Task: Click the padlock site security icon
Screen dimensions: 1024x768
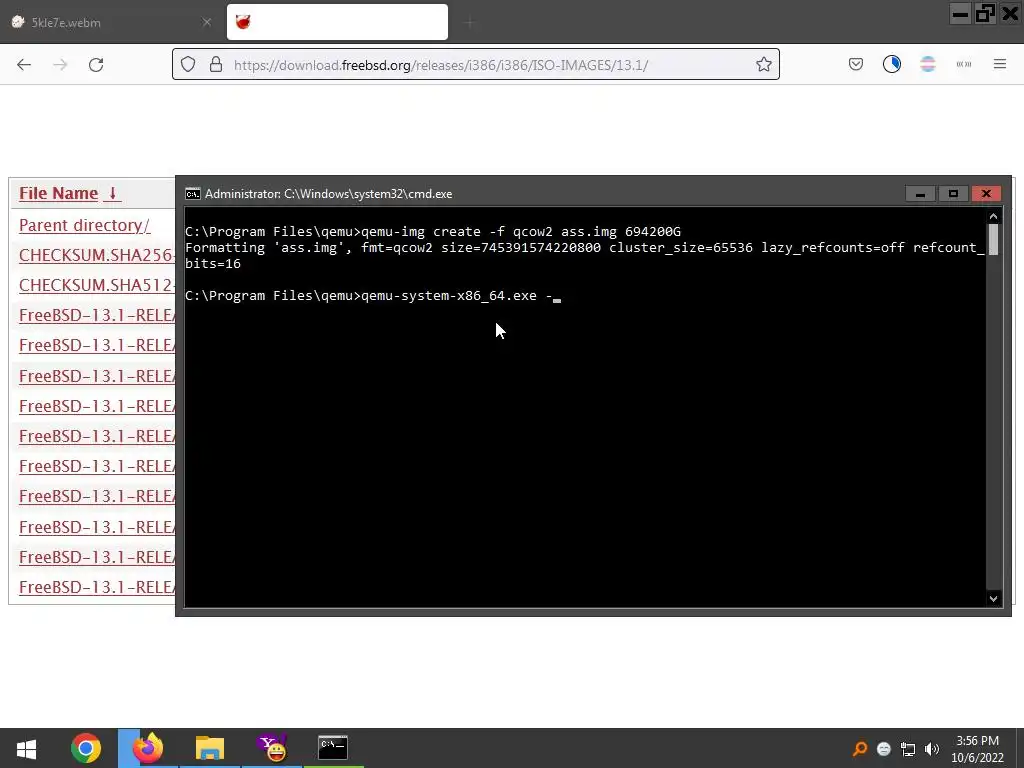Action: pos(216,64)
